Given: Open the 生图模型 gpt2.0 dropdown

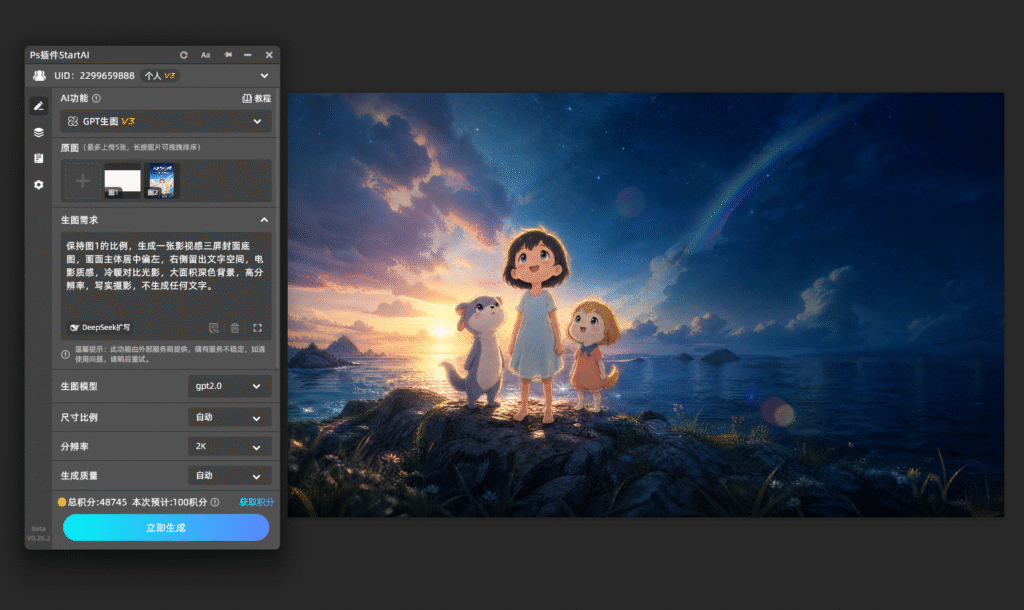Looking at the screenshot, I should [x=229, y=386].
